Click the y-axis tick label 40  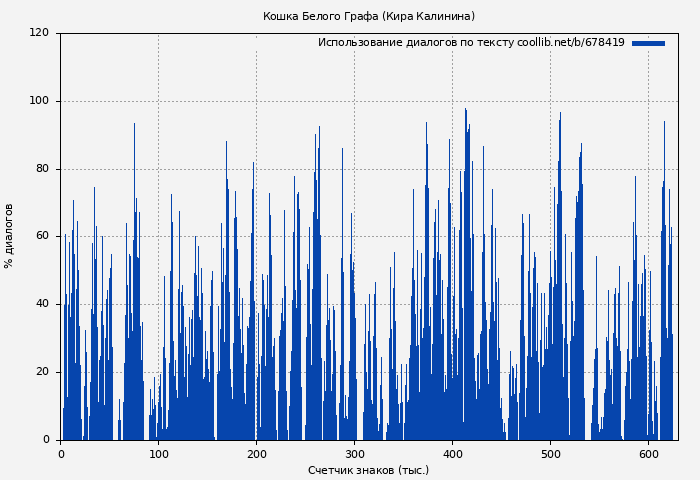tap(42, 304)
